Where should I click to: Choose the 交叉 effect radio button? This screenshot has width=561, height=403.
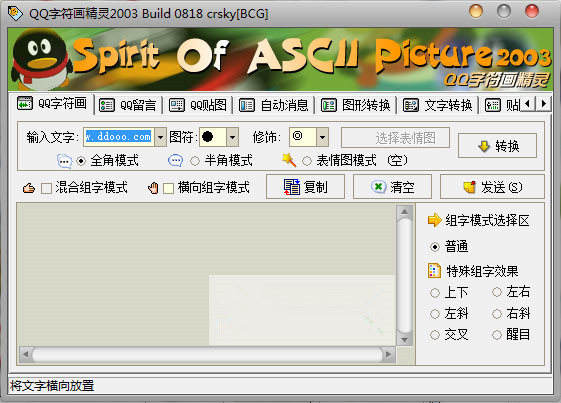(x=435, y=335)
